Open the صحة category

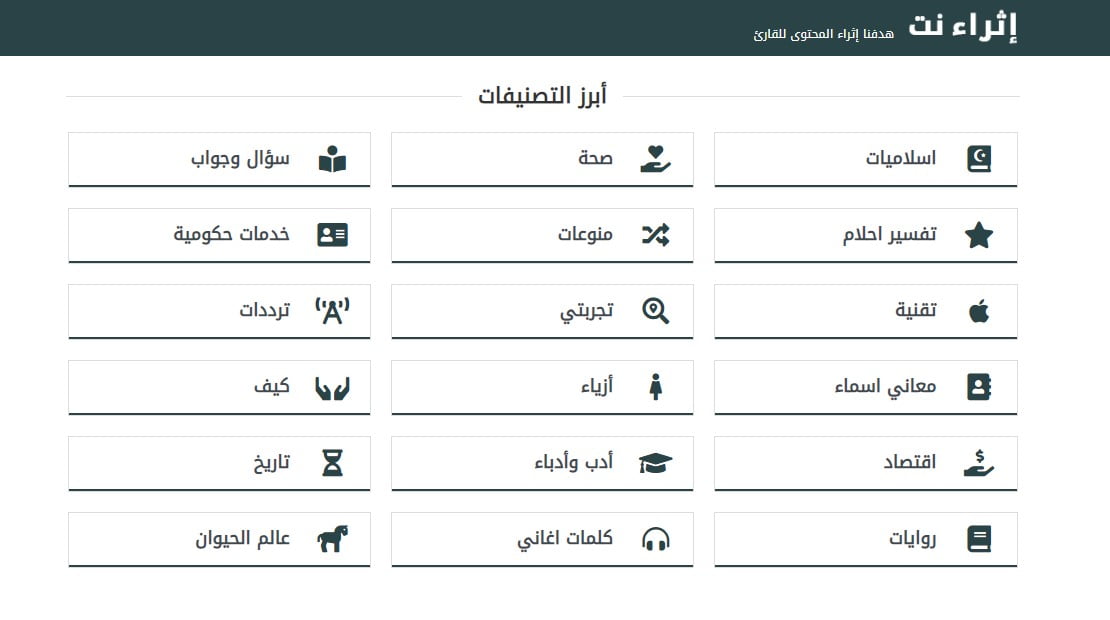(542, 159)
